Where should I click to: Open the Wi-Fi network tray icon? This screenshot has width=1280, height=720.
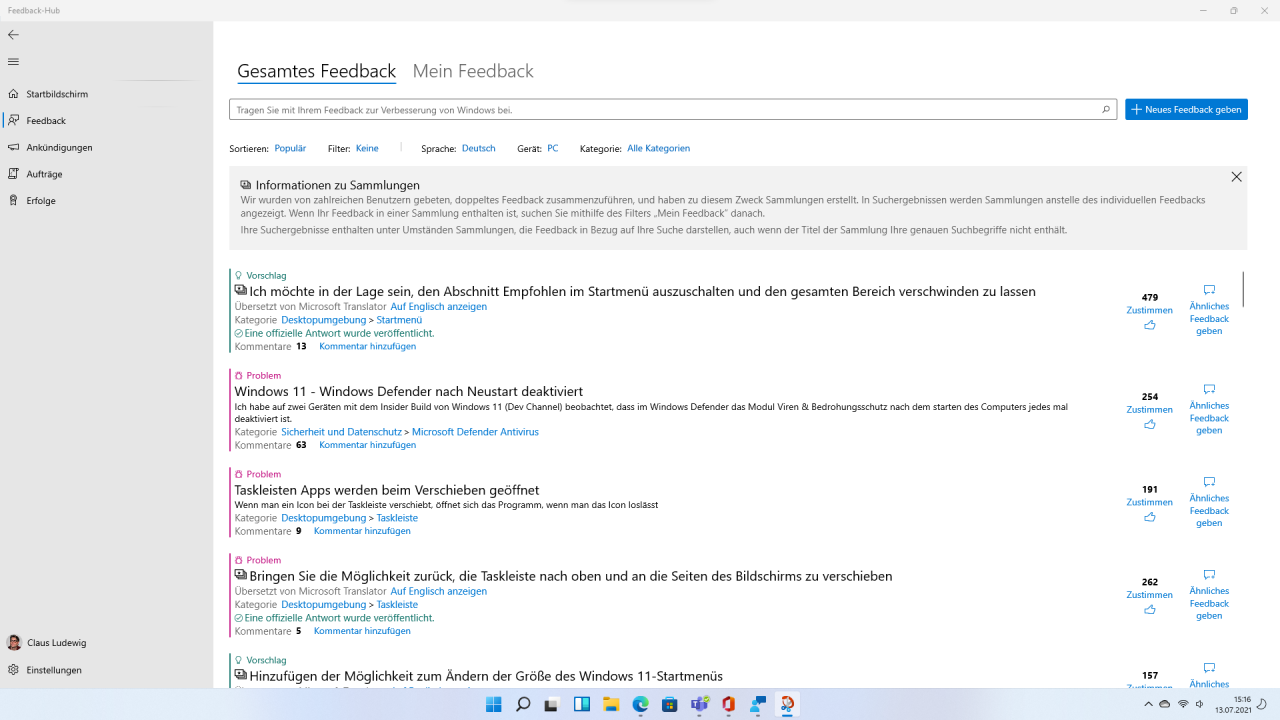pyautogui.click(x=1183, y=705)
